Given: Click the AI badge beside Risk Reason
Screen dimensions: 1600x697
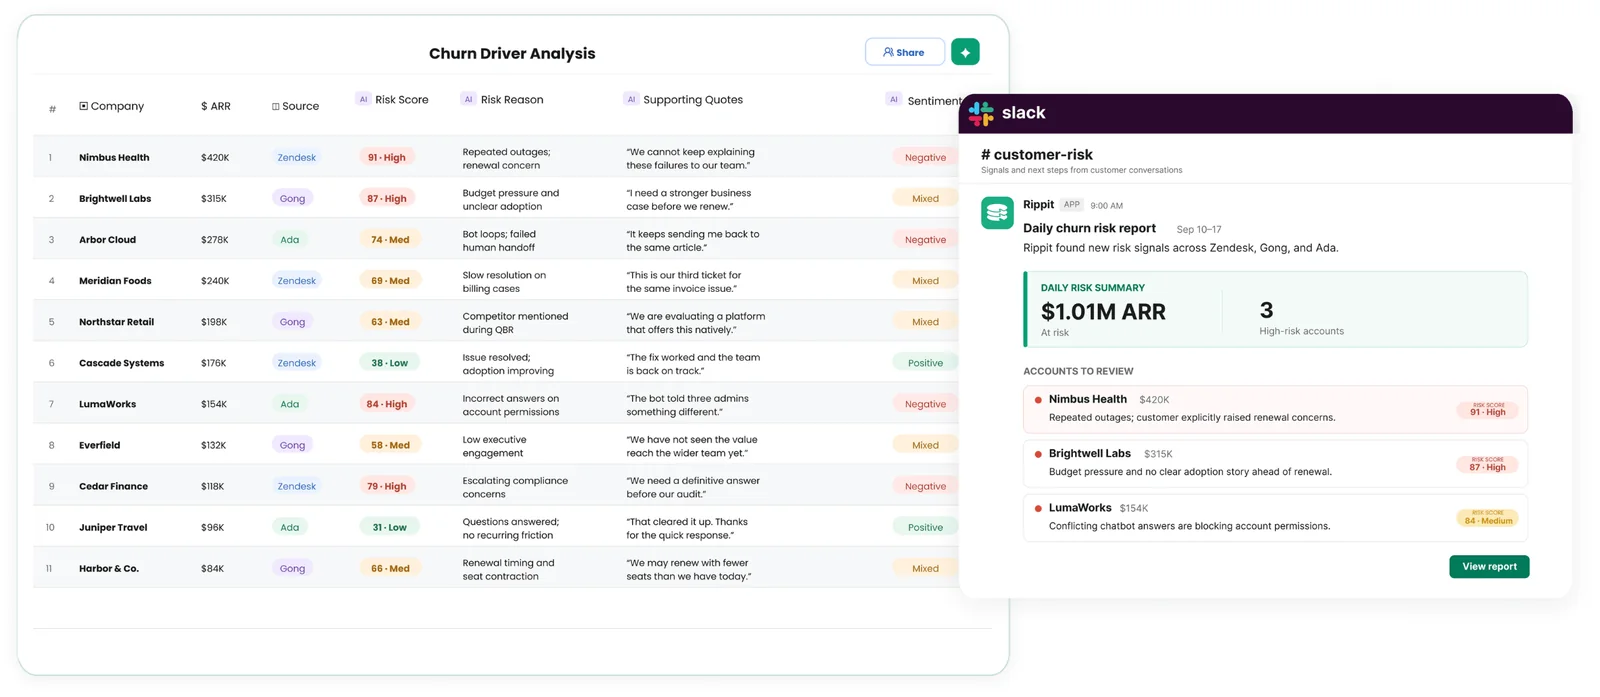Looking at the screenshot, I should tap(468, 99).
